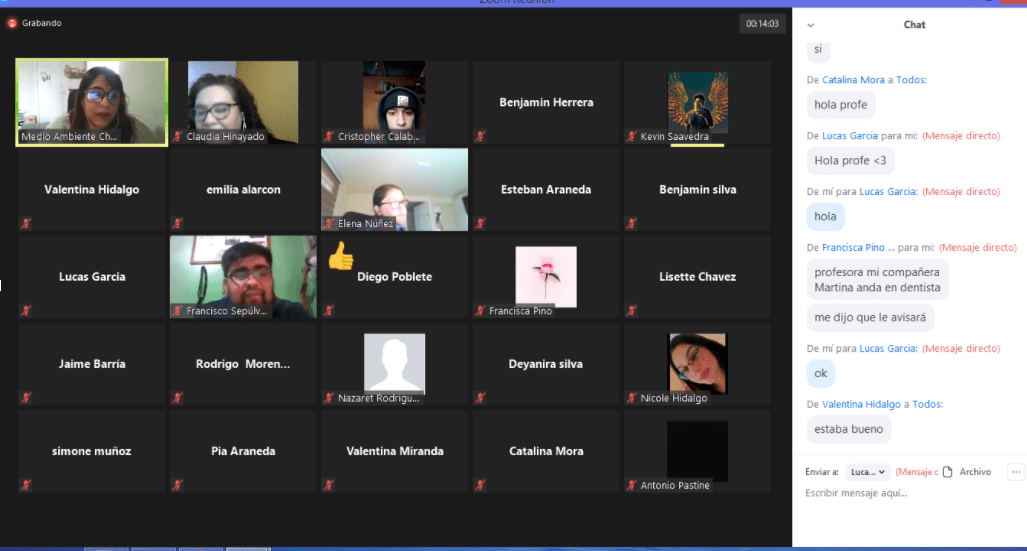Click the muted mic icon on Valentina Miranda
1027x551 pixels.
click(x=329, y=485)
